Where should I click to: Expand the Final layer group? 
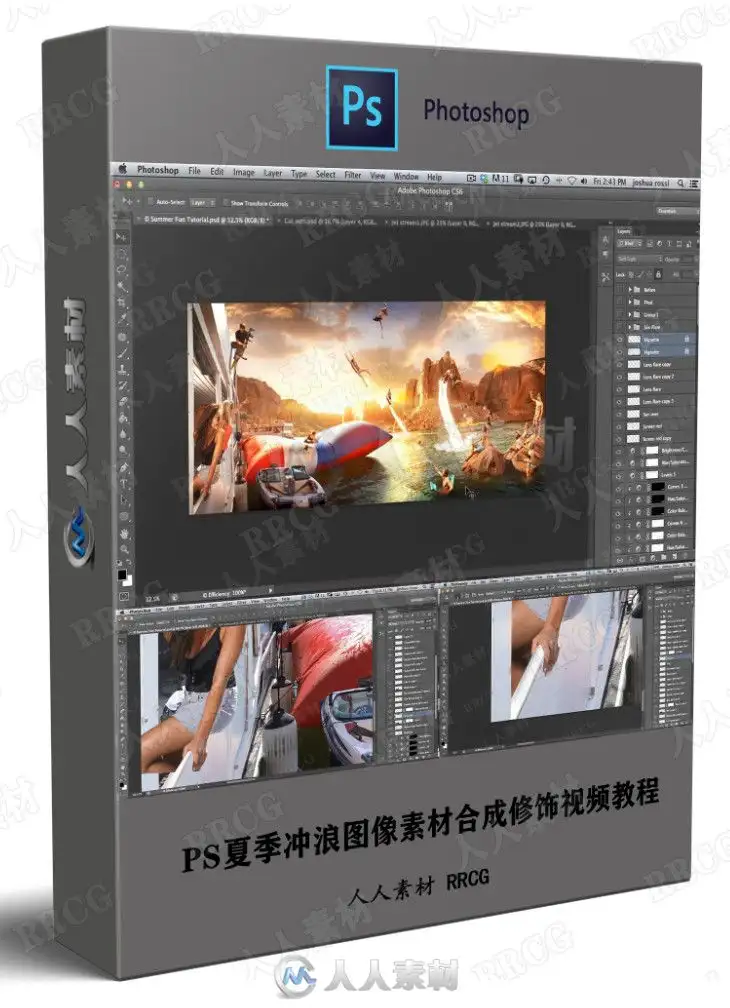click(x=630, y=302)
